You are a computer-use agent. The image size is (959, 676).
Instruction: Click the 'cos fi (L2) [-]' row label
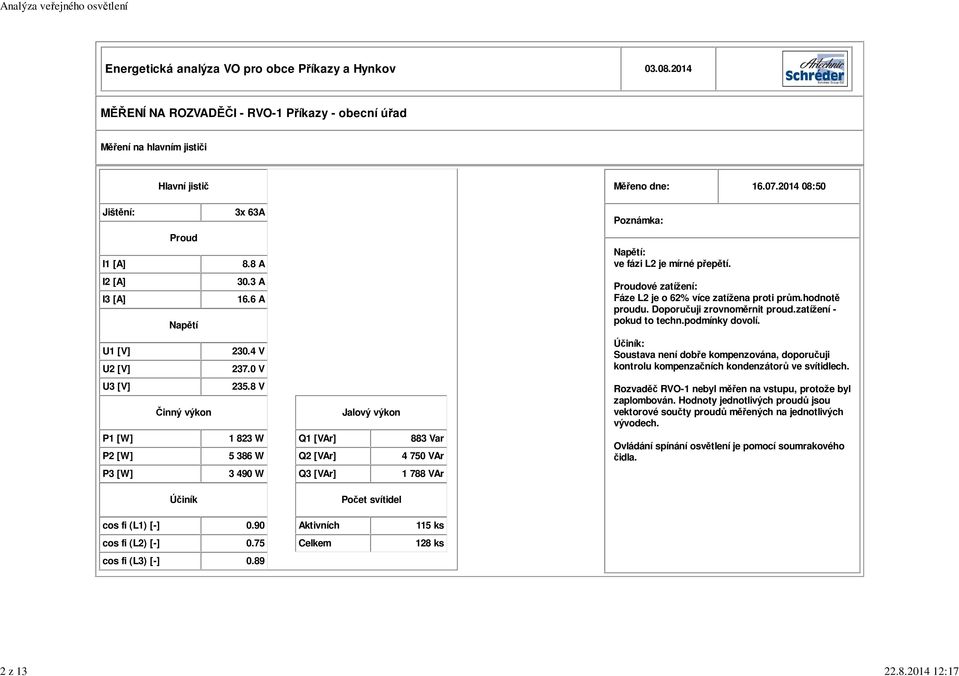tap(131, 543)
